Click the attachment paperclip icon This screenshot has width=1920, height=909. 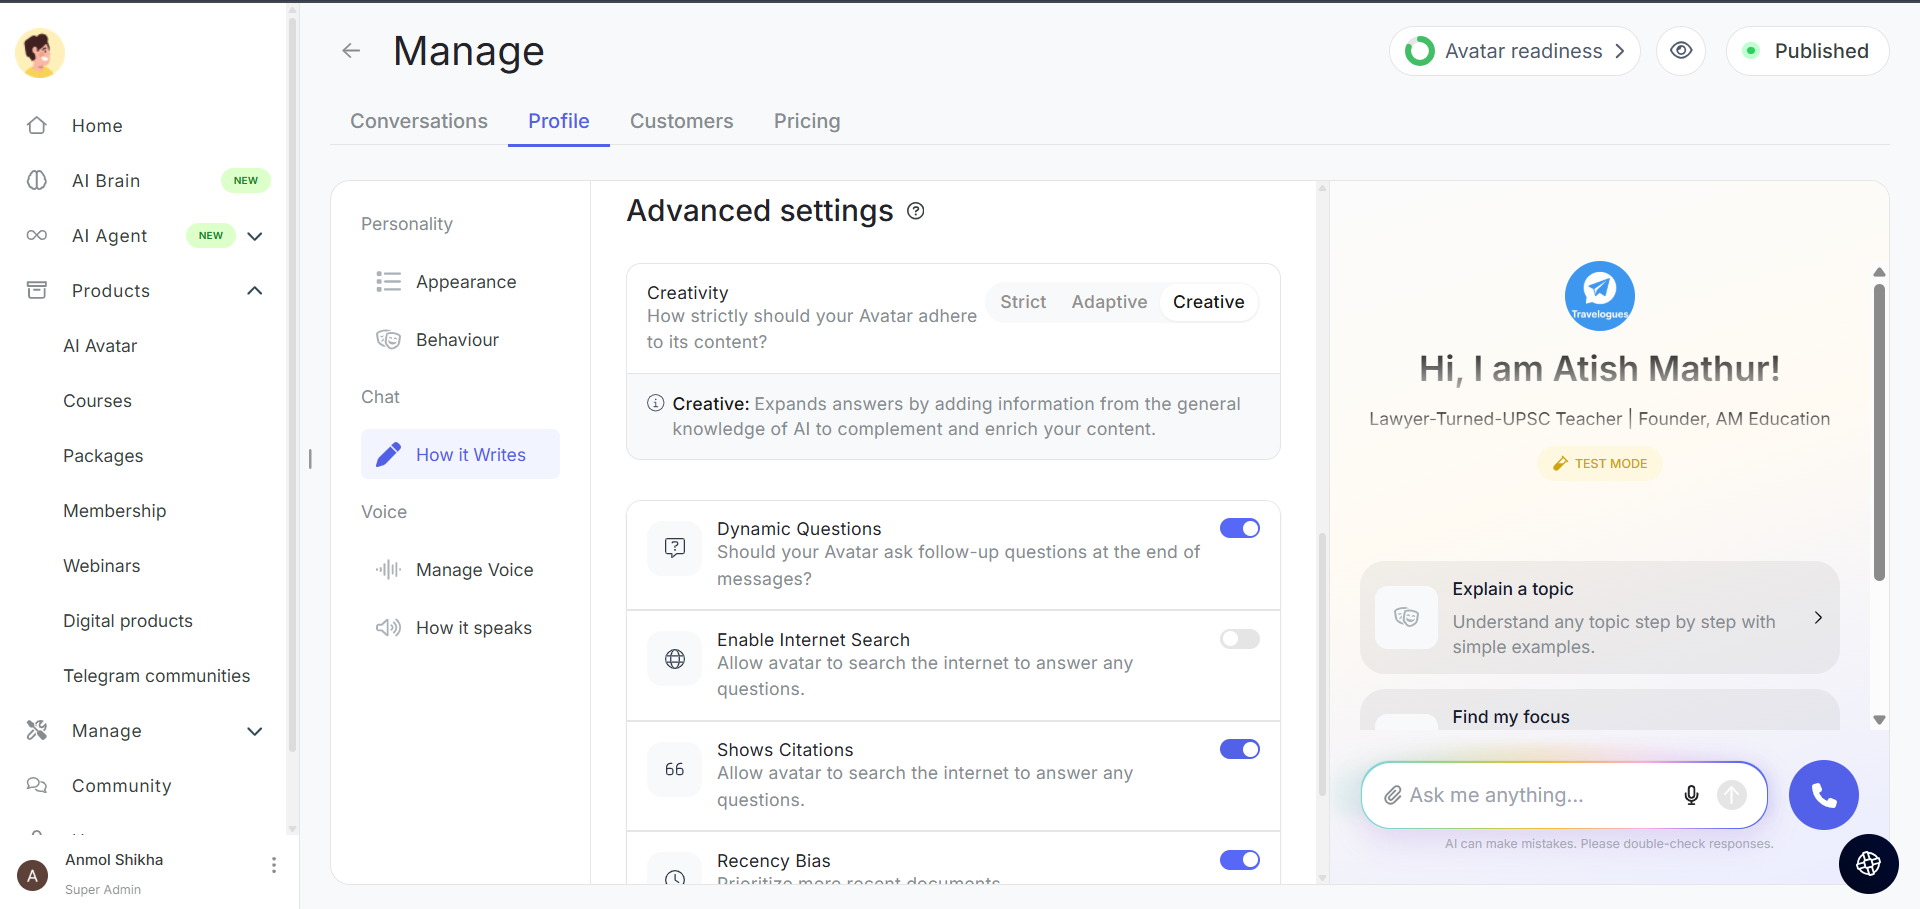click(x=1392, y=795)
